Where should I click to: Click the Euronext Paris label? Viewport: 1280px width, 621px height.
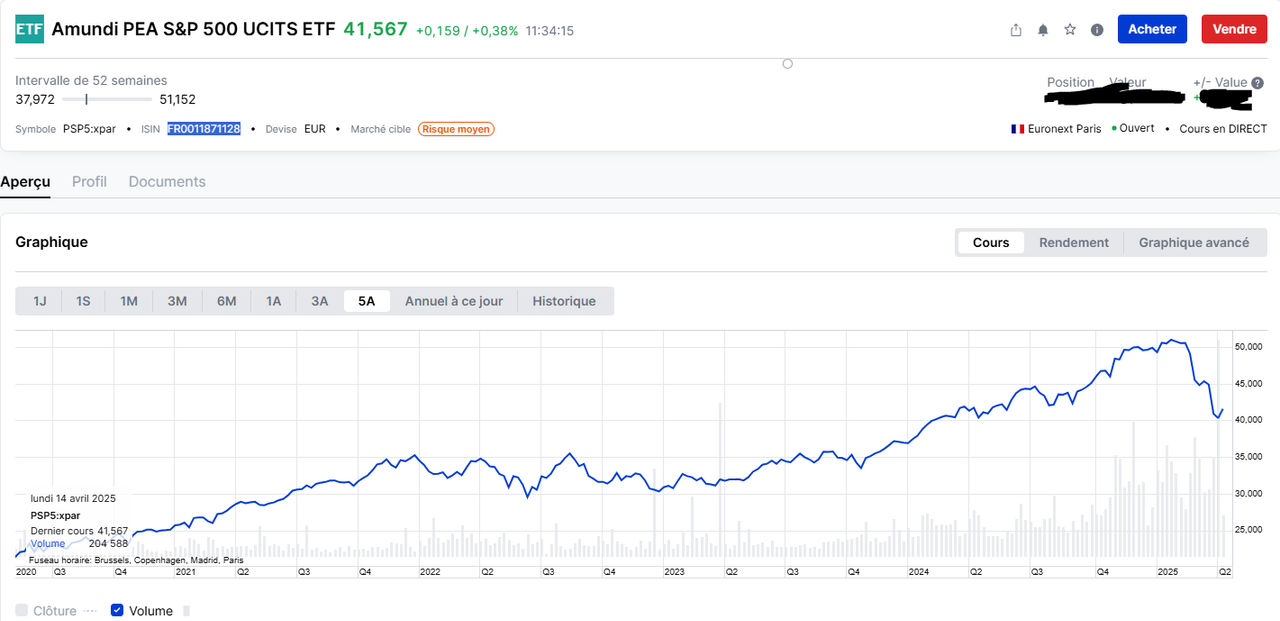click(x=1064, y=129)
